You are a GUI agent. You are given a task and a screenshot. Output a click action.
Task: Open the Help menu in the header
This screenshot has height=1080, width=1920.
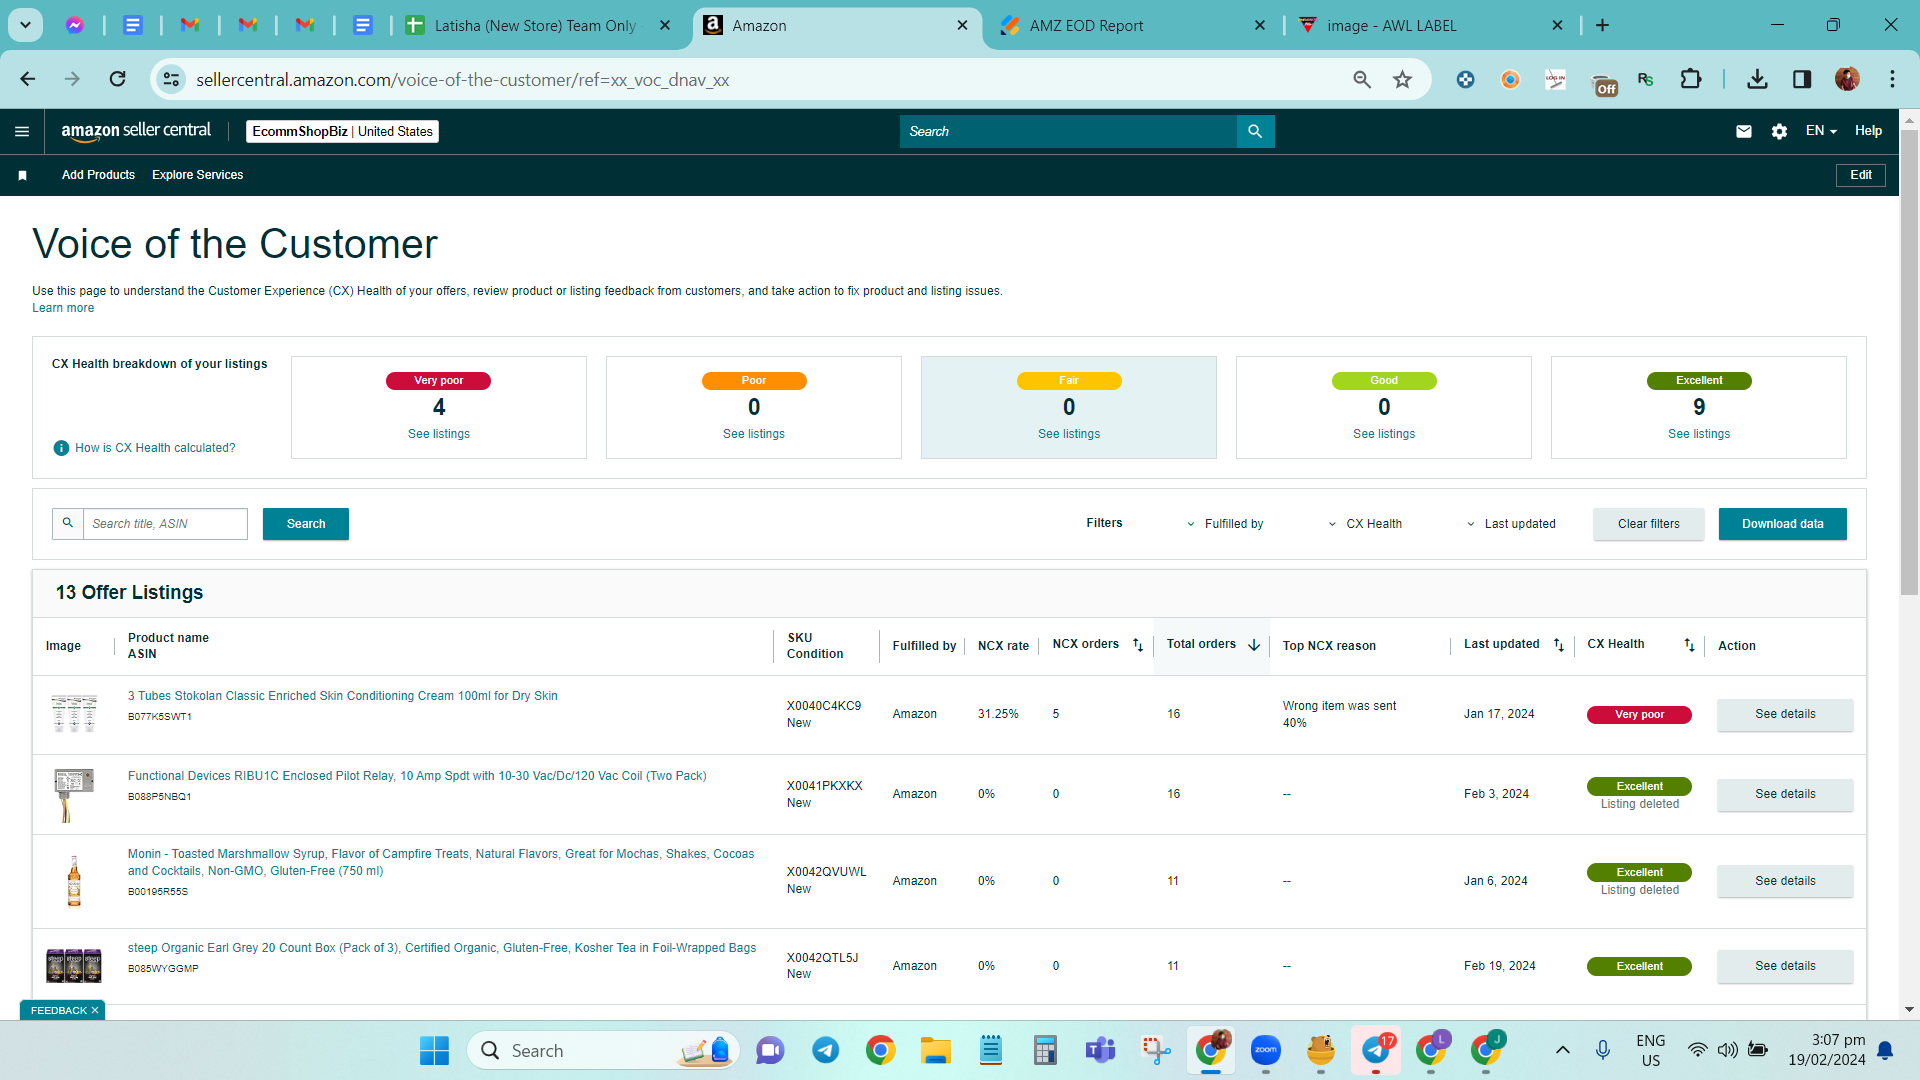point(1868,131)
